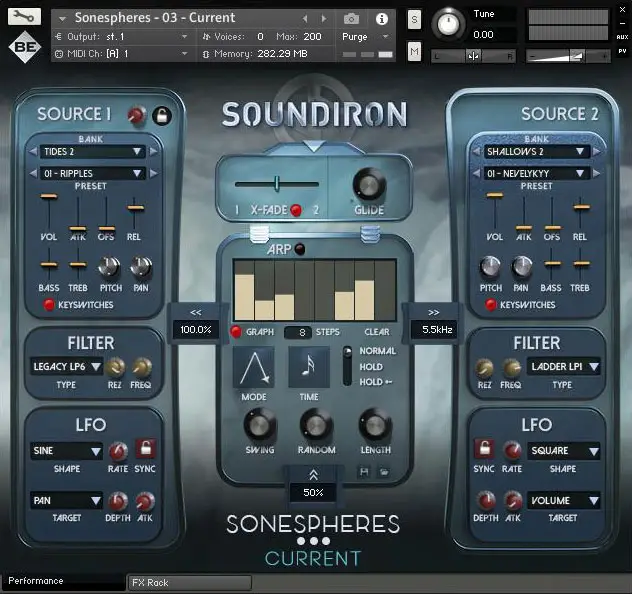Select next Source 2 bank arrow
The width and height of the screenshot is (632, 594).
(x=597, y=152)
